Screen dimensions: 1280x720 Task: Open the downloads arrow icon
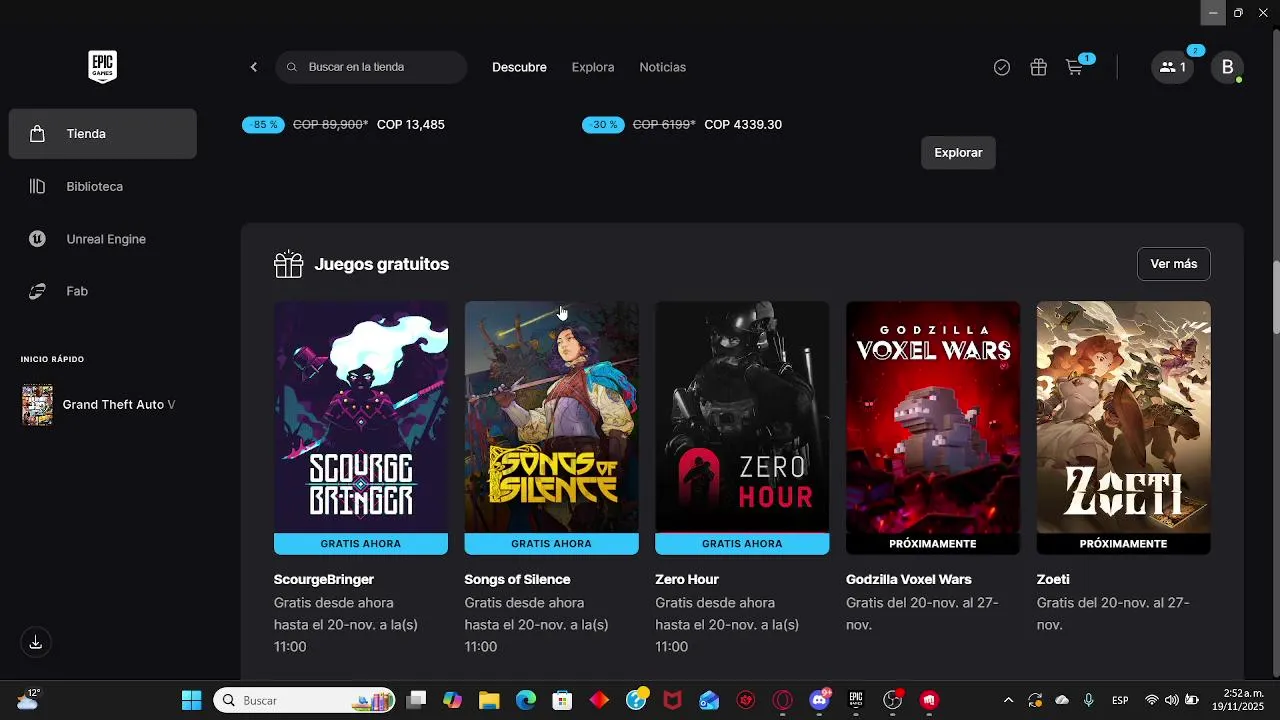tap(36, 642)
